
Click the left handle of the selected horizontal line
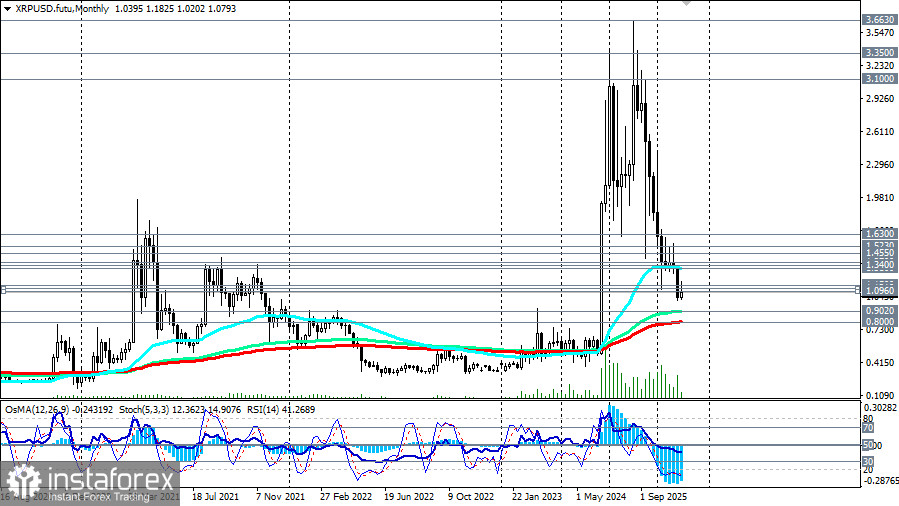tap(3, 290)
